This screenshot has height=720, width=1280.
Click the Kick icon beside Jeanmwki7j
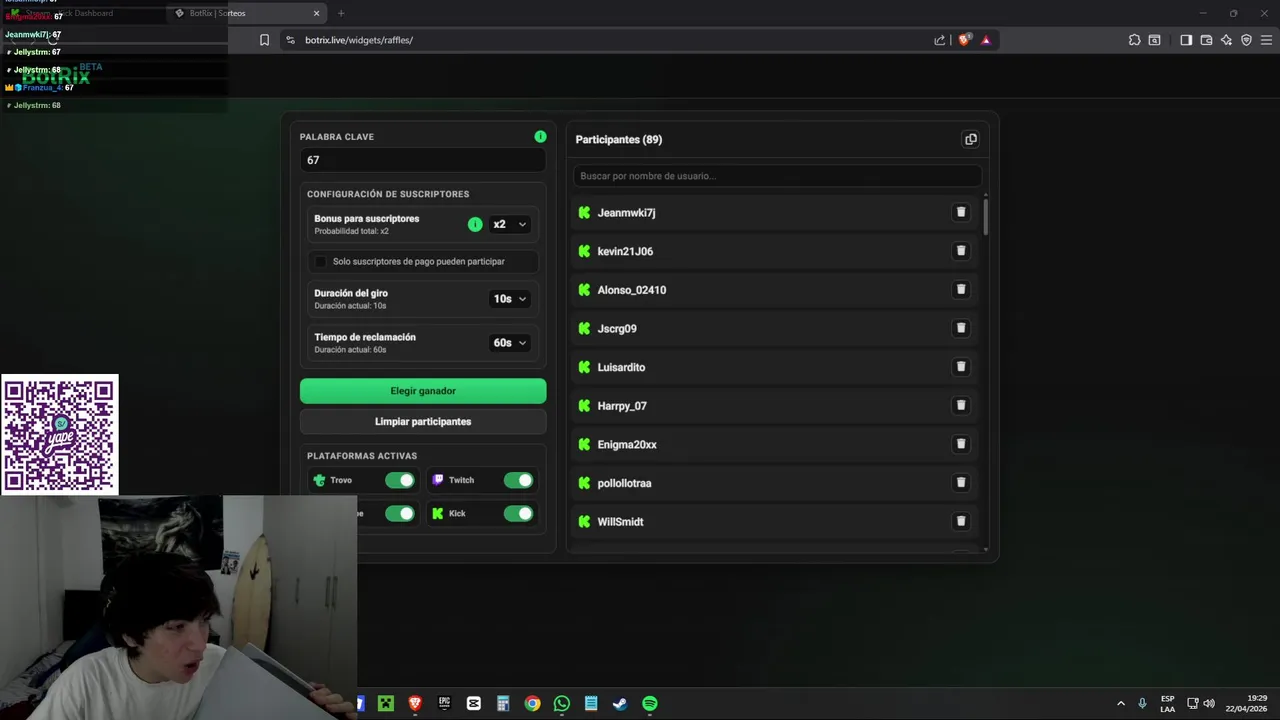pos(584,212)
